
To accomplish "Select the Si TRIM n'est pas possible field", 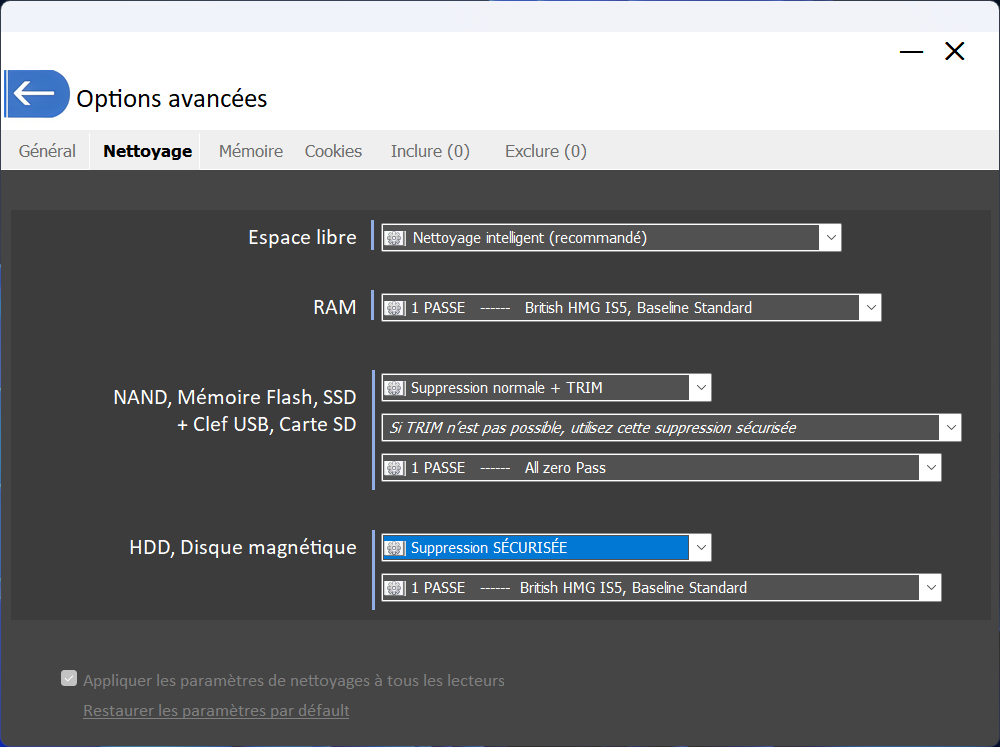I will (660, 428).
